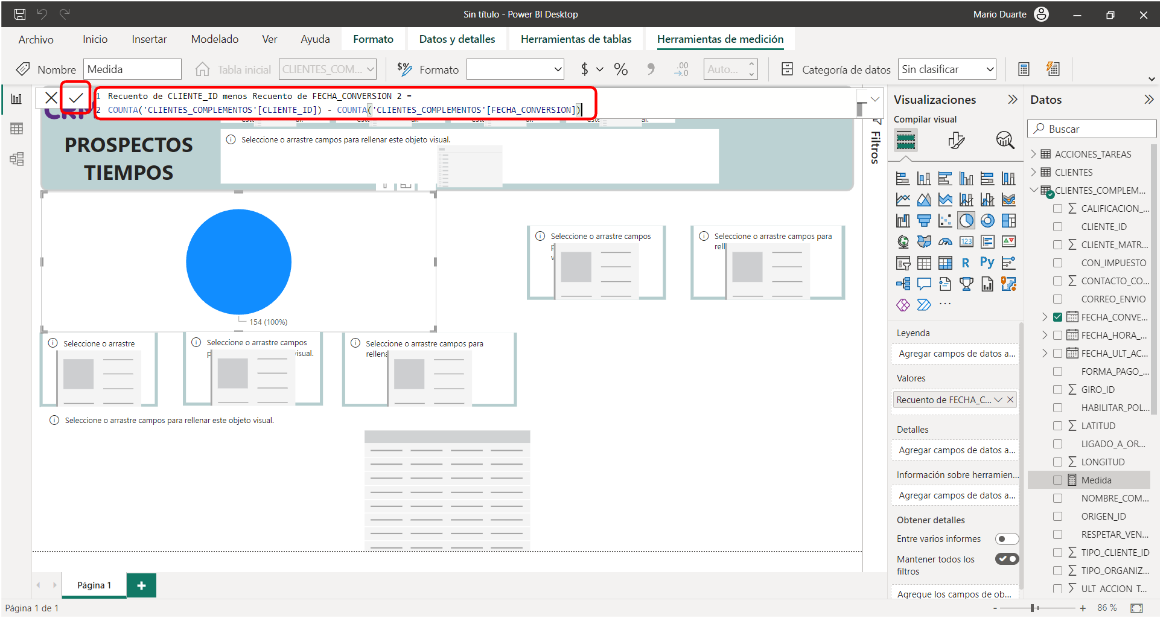Open the Archivo menu

point(36,39)
